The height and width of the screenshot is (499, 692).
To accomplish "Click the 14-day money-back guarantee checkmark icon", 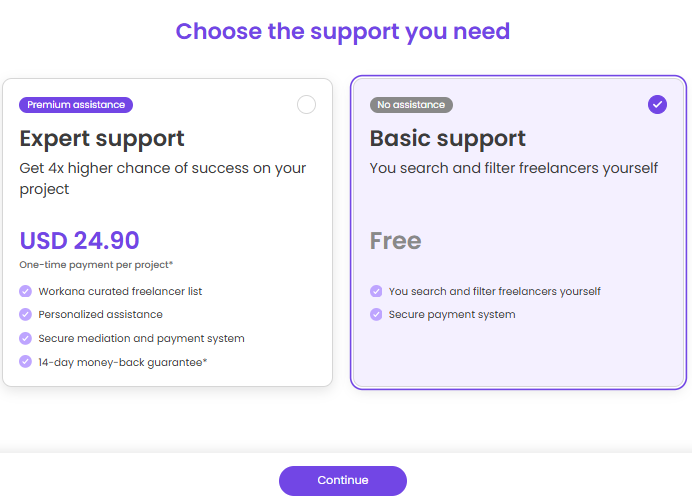I will click(x=26, y=362).
